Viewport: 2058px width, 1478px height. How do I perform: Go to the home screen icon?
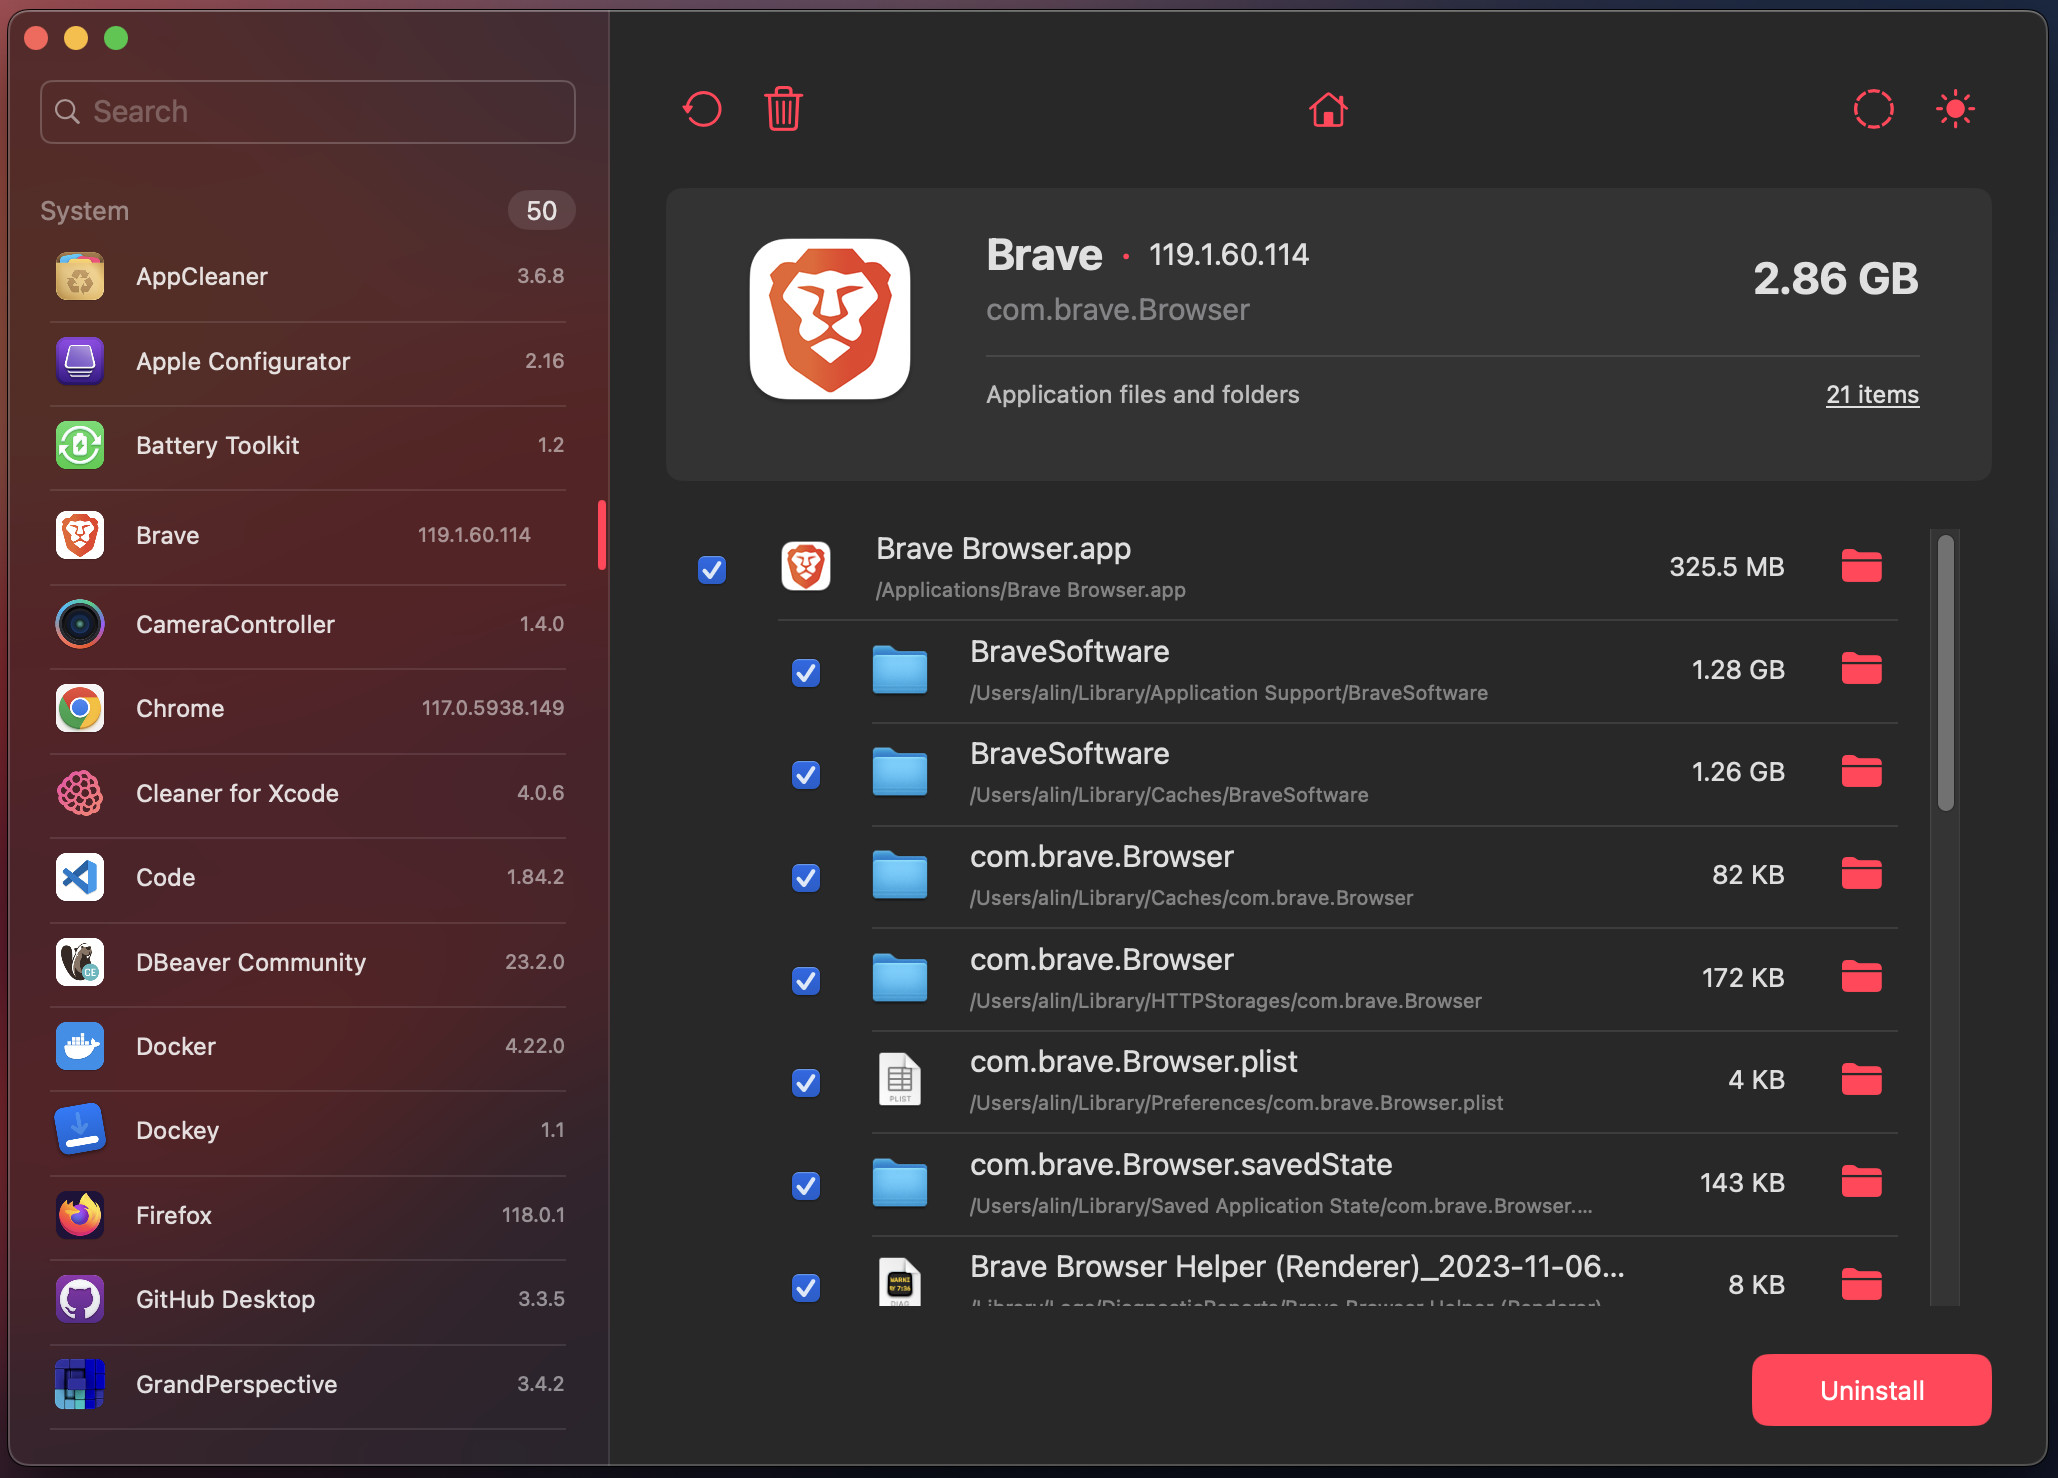(1328, 109)
